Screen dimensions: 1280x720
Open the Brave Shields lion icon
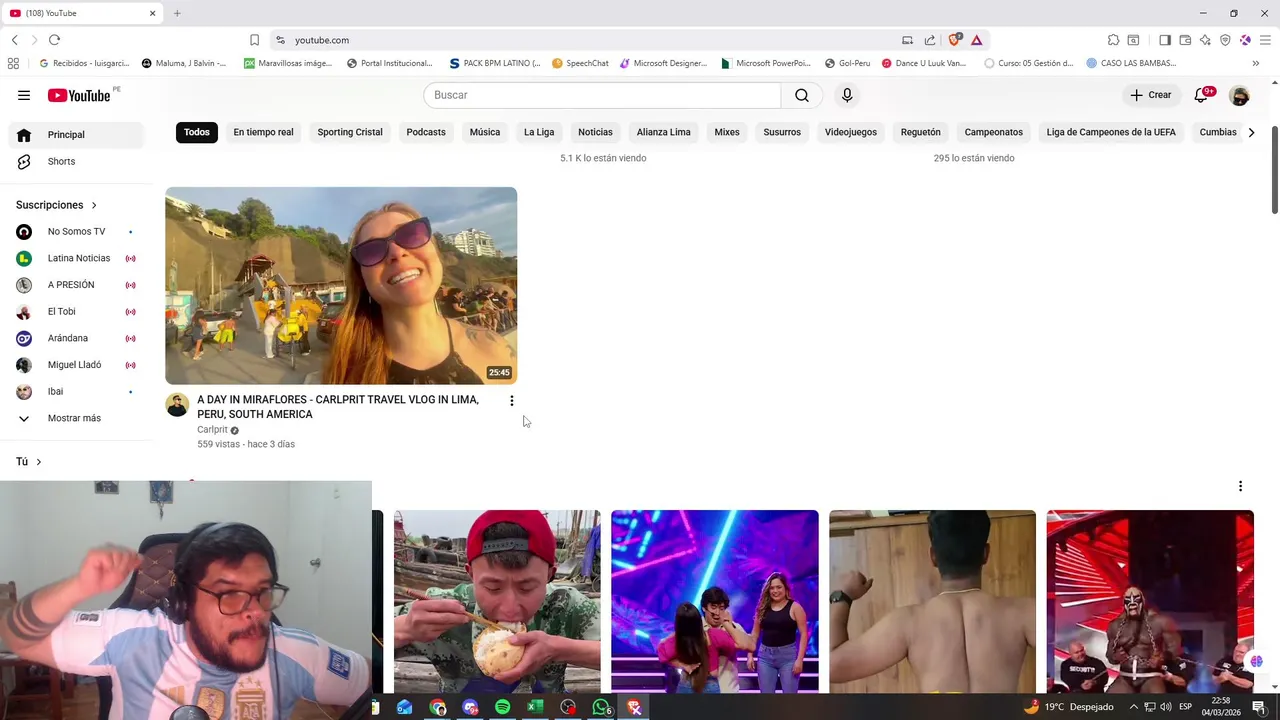954,40
